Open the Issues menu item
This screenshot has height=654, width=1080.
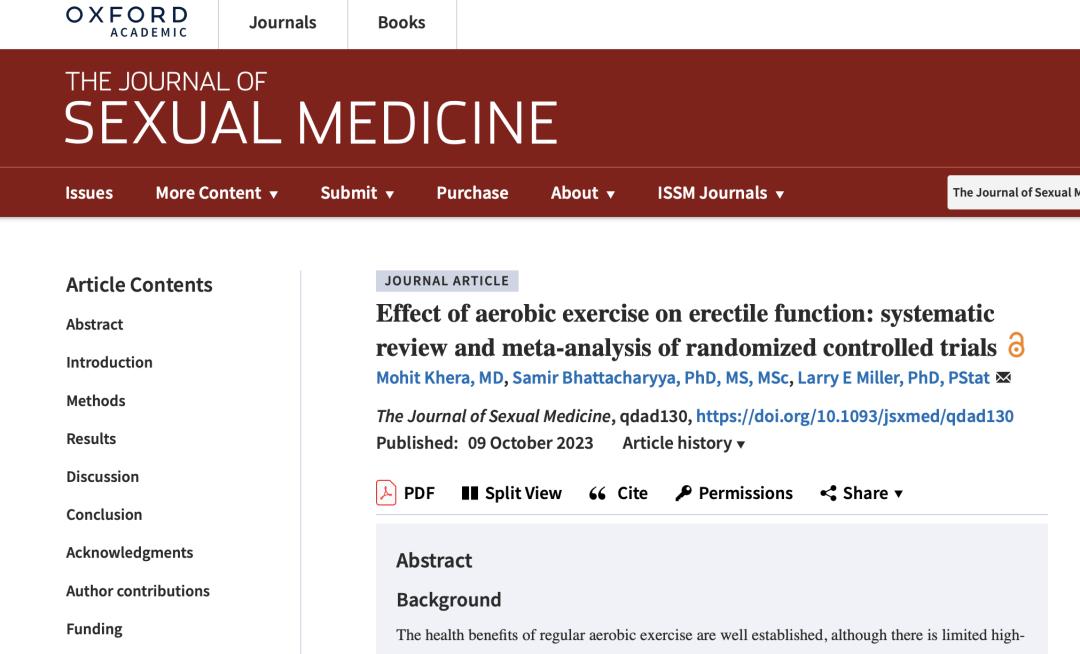point(89,193)
